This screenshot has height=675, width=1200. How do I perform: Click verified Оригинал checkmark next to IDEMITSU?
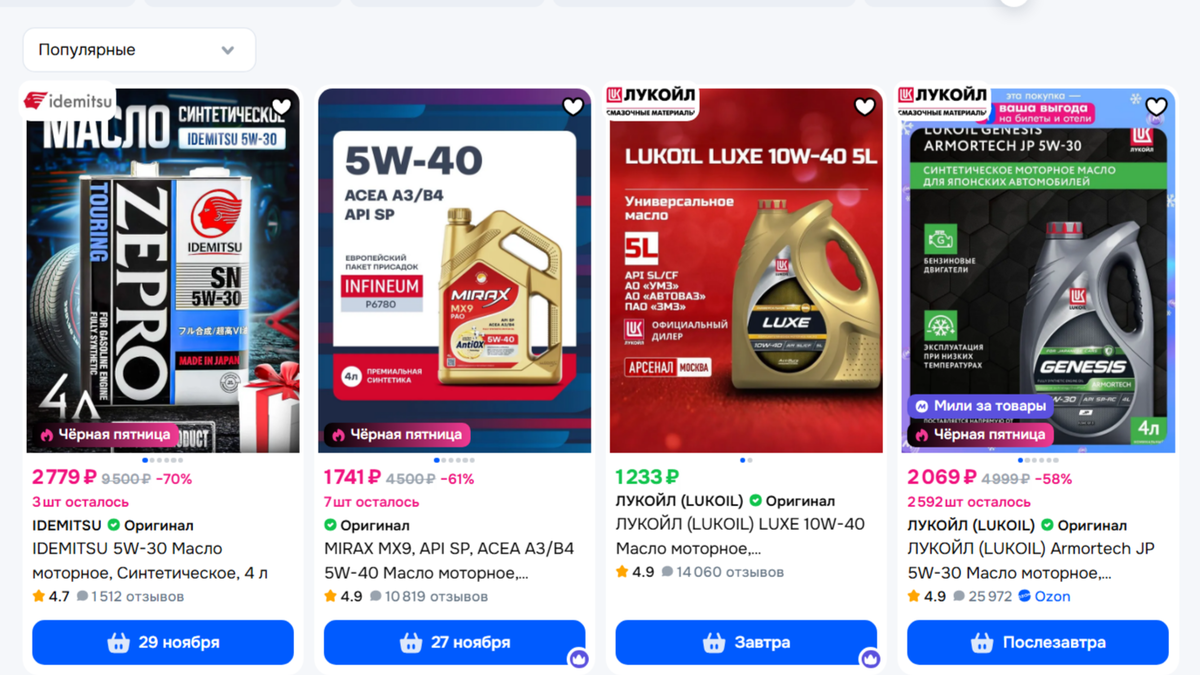point(114,525)
